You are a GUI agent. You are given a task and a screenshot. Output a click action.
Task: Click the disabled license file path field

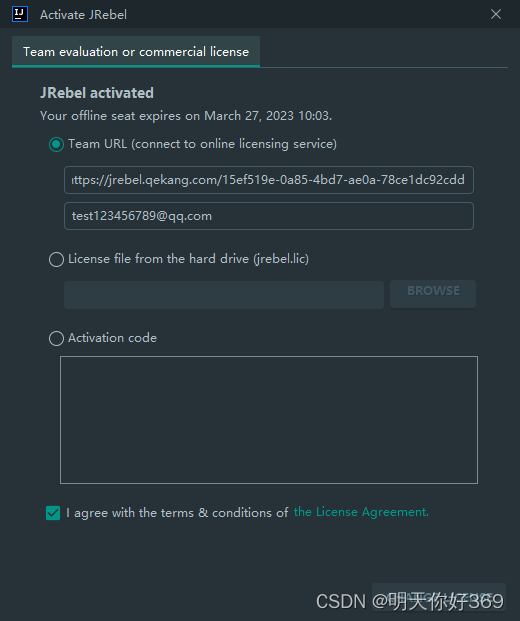click(x=224, y=295)
